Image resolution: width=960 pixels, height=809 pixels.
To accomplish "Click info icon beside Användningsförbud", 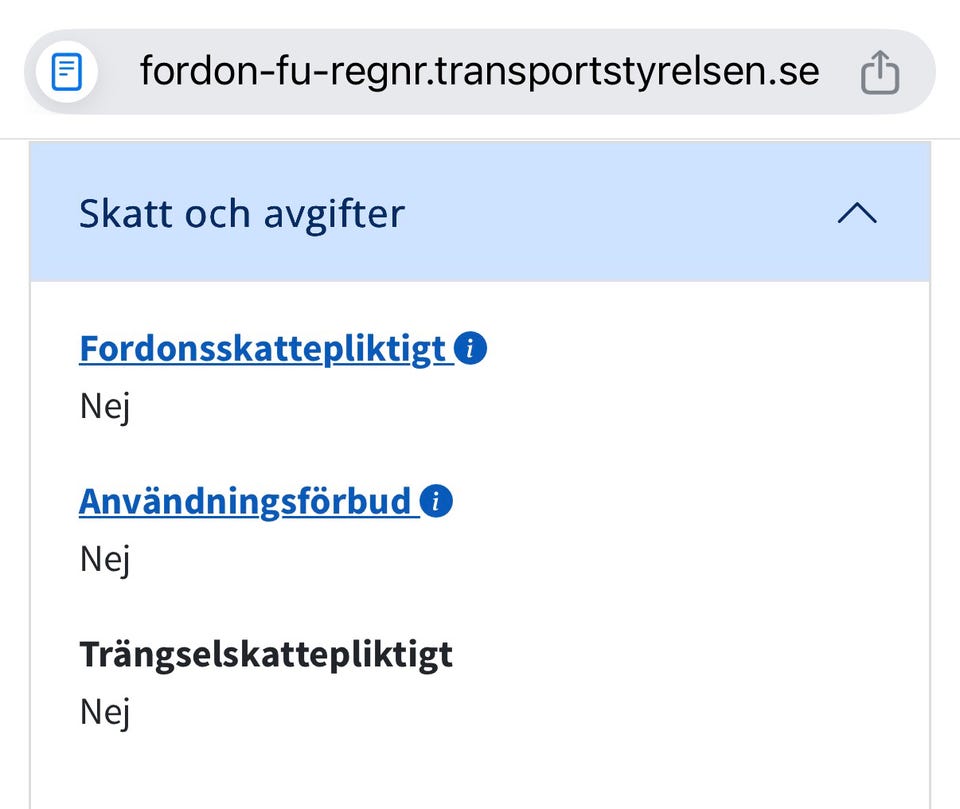I will point(436,500).
